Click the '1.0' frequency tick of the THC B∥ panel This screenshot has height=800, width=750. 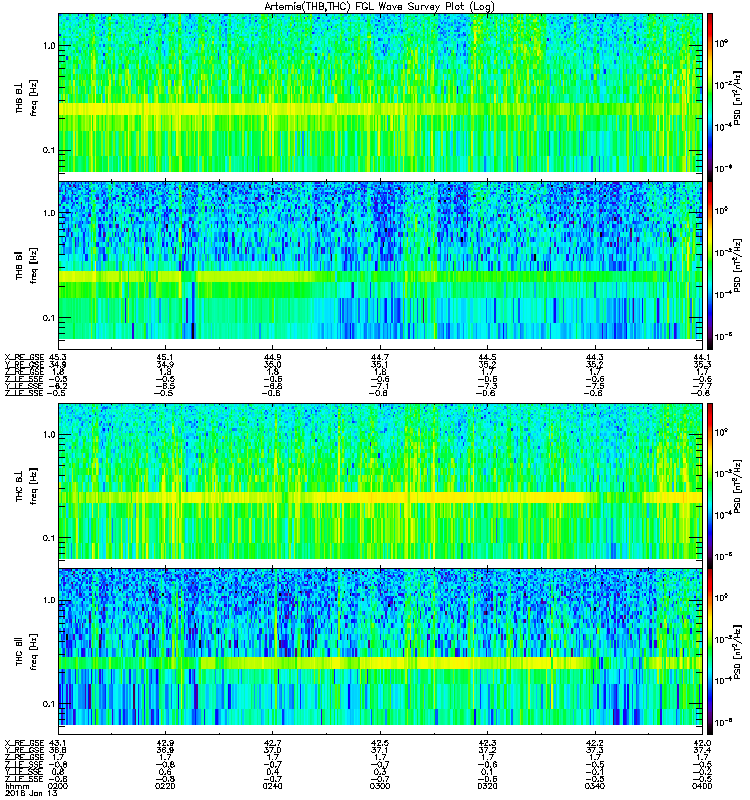point(49,600)
